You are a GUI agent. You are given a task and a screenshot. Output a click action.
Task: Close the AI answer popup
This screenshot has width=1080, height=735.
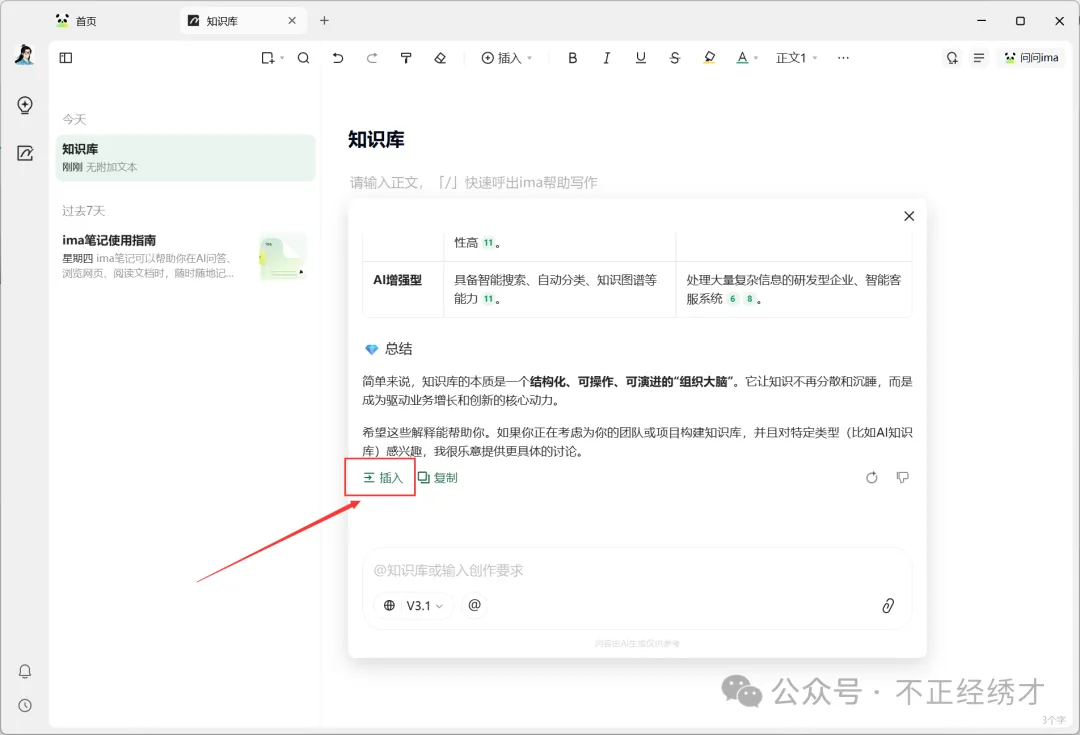pos(909,216)
